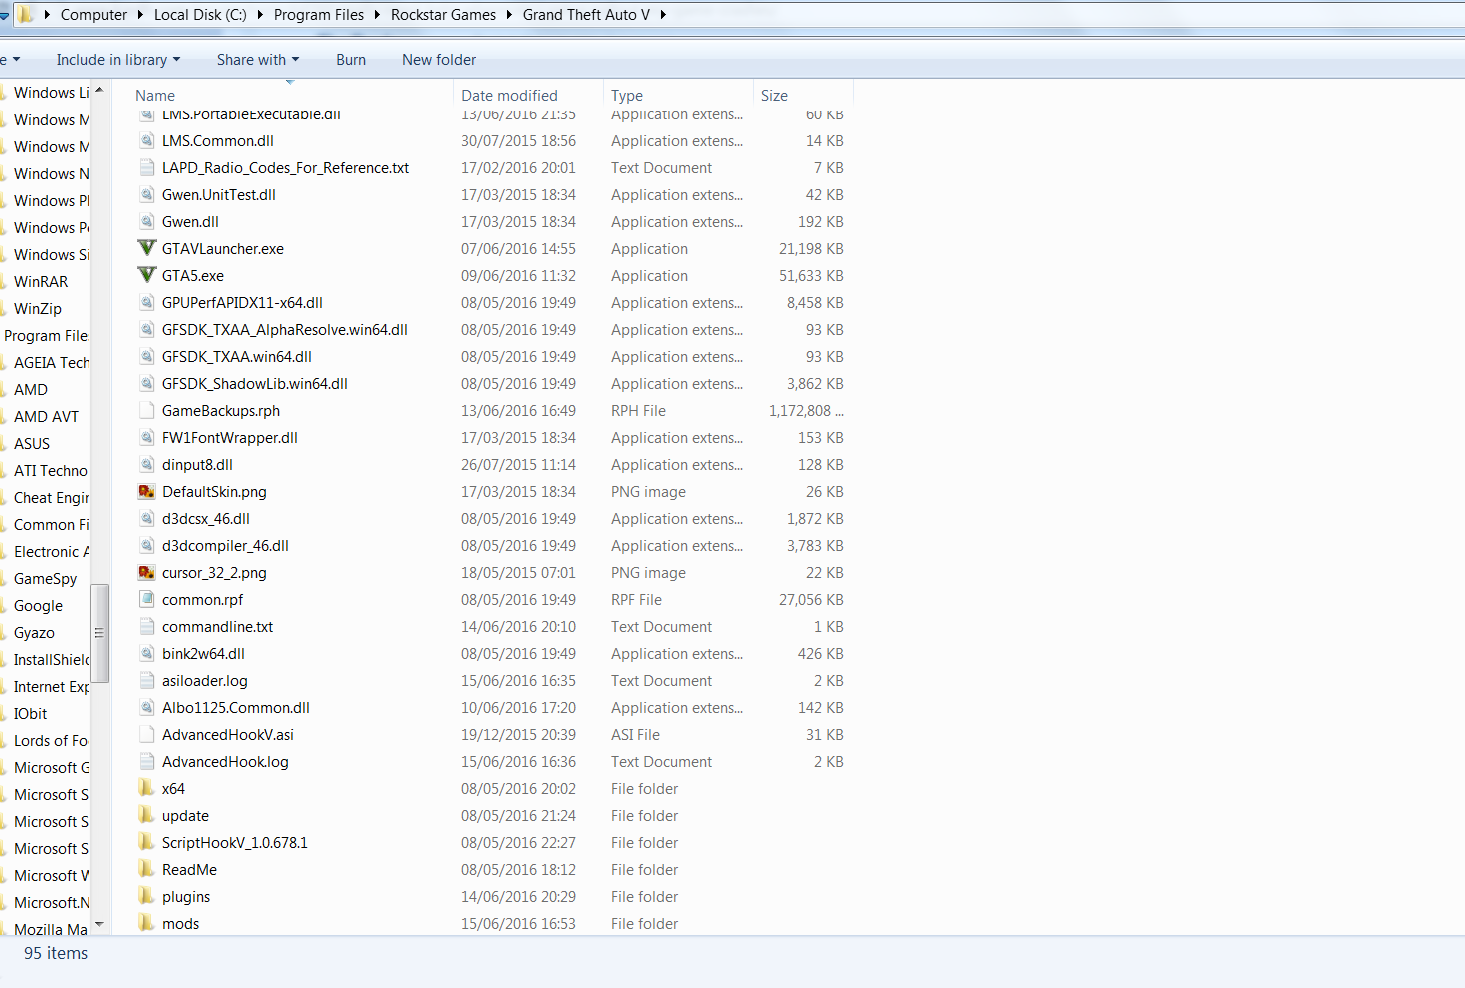Click the Burn toolbar button
Viewport: 1465px width, 988px height.
coord(351,60)
